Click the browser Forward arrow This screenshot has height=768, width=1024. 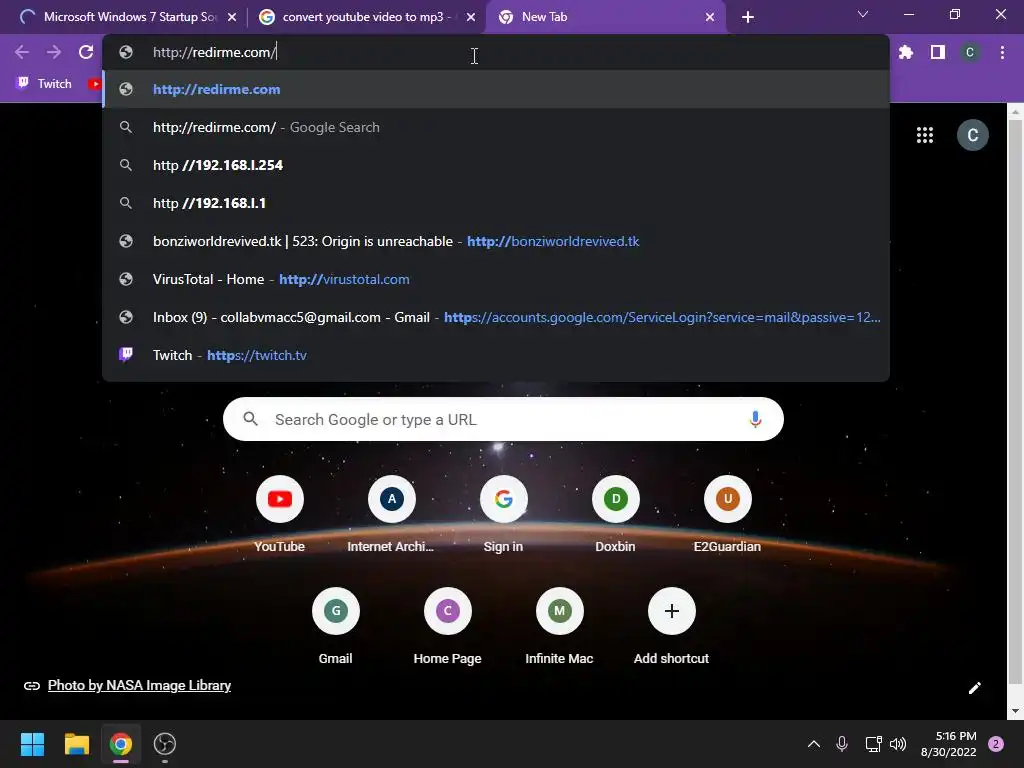coord(54,52)
